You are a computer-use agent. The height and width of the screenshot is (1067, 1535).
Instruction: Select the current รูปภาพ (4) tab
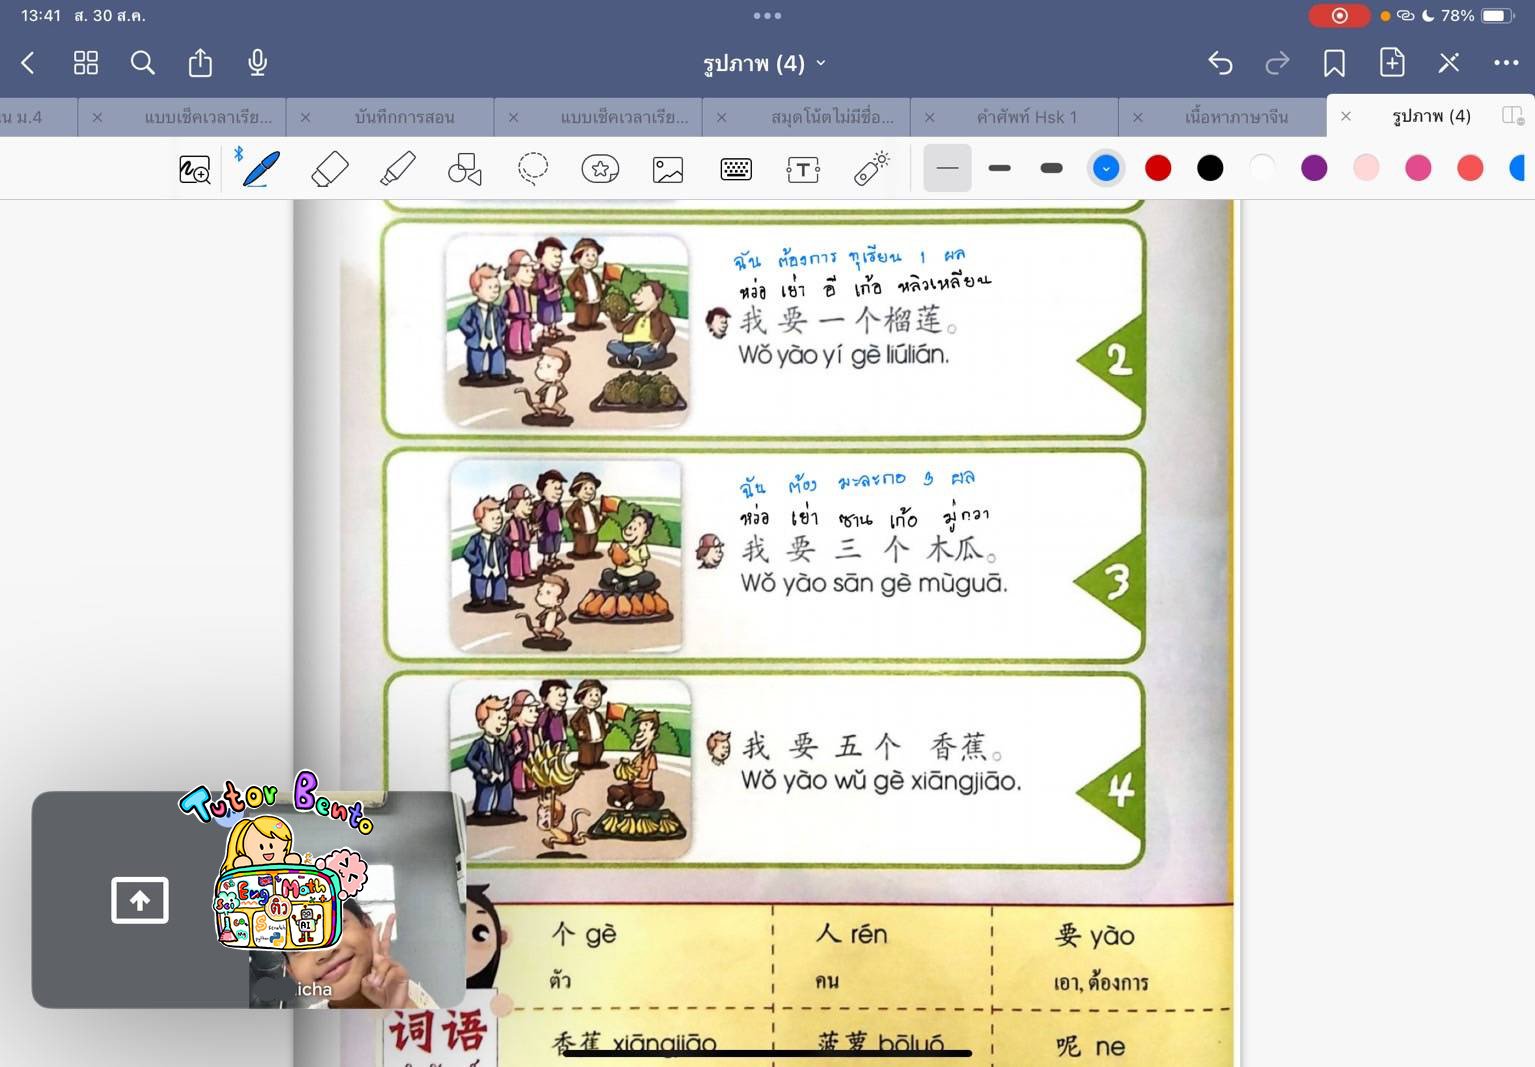click(1431, 116)
